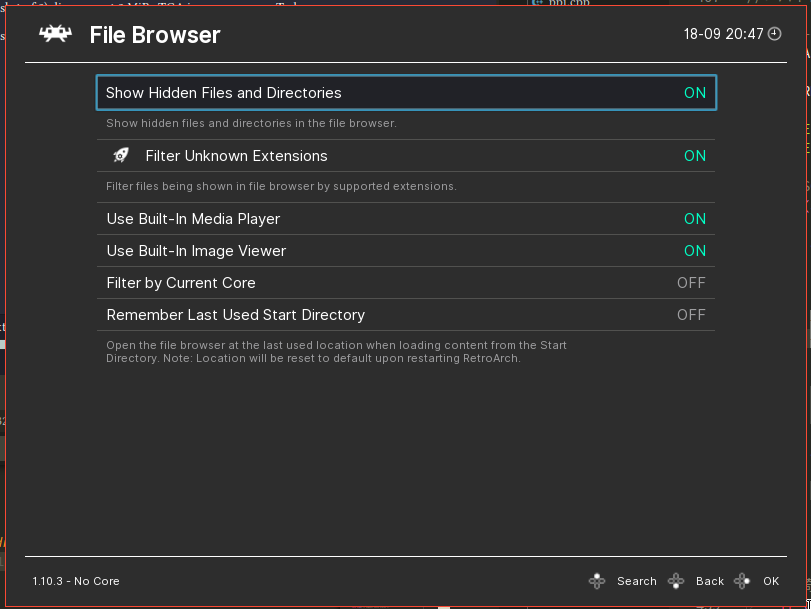
Task: Enable Filter by Current Core
Action: 406,283
